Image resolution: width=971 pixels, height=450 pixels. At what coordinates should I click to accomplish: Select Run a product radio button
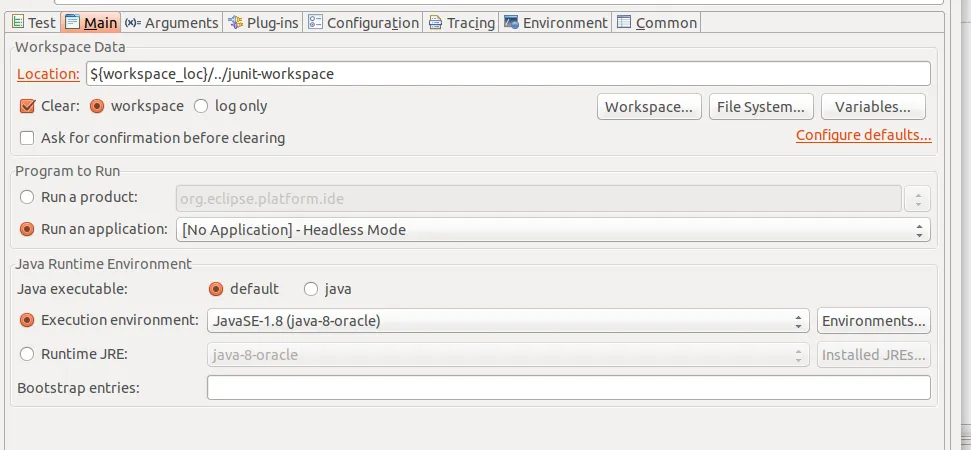(27, 198)
